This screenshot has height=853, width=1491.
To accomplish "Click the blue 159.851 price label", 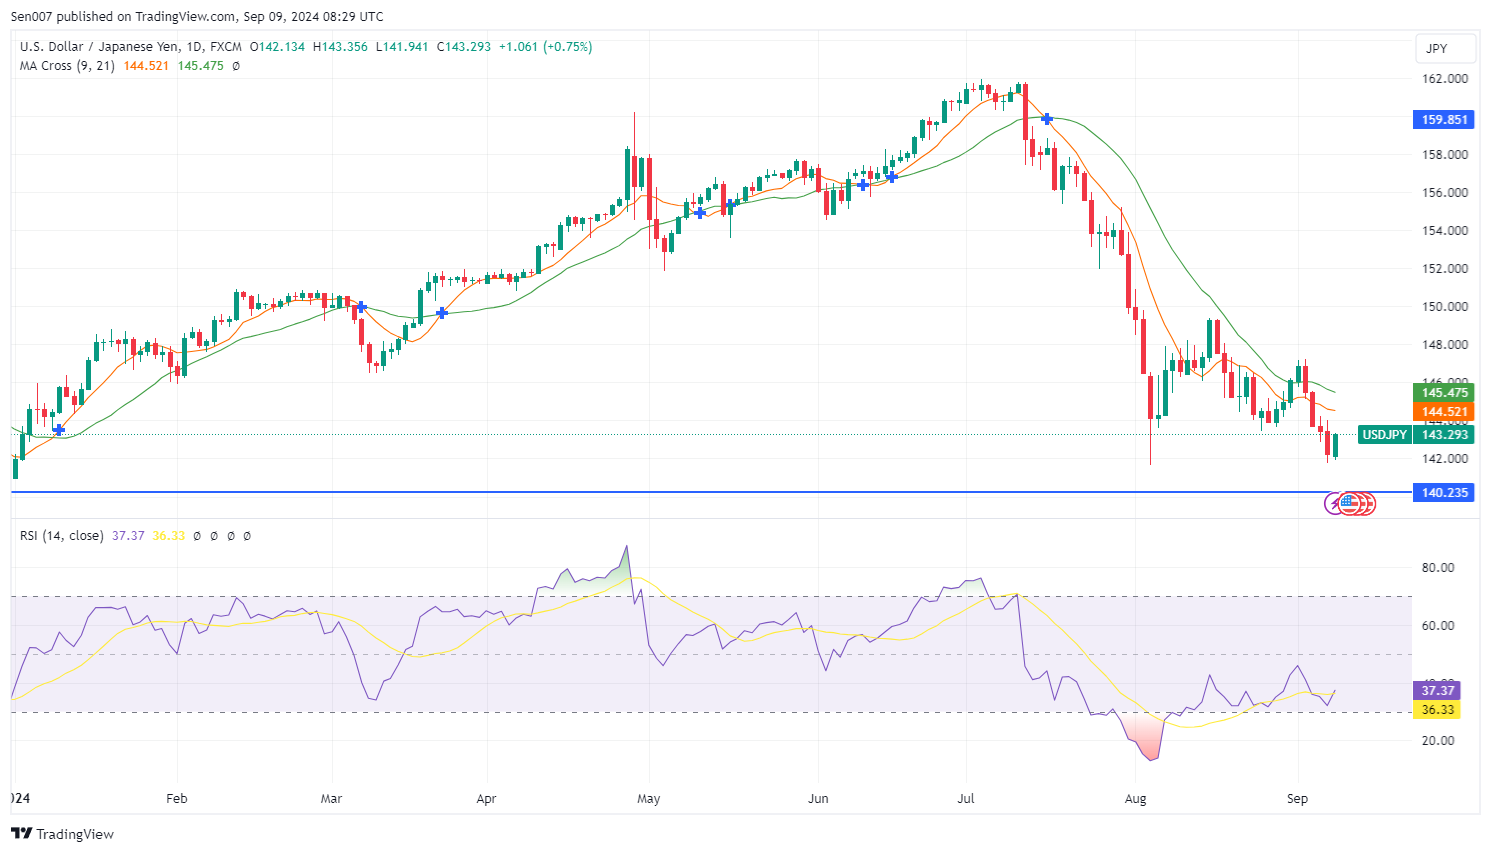I will [x=1444, y=120].
